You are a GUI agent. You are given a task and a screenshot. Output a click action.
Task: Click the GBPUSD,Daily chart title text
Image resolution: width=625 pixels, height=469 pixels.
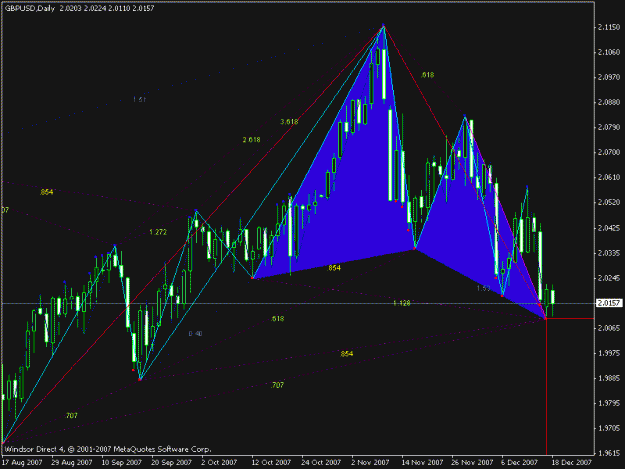pyautogui.click(x=29, y=8)
